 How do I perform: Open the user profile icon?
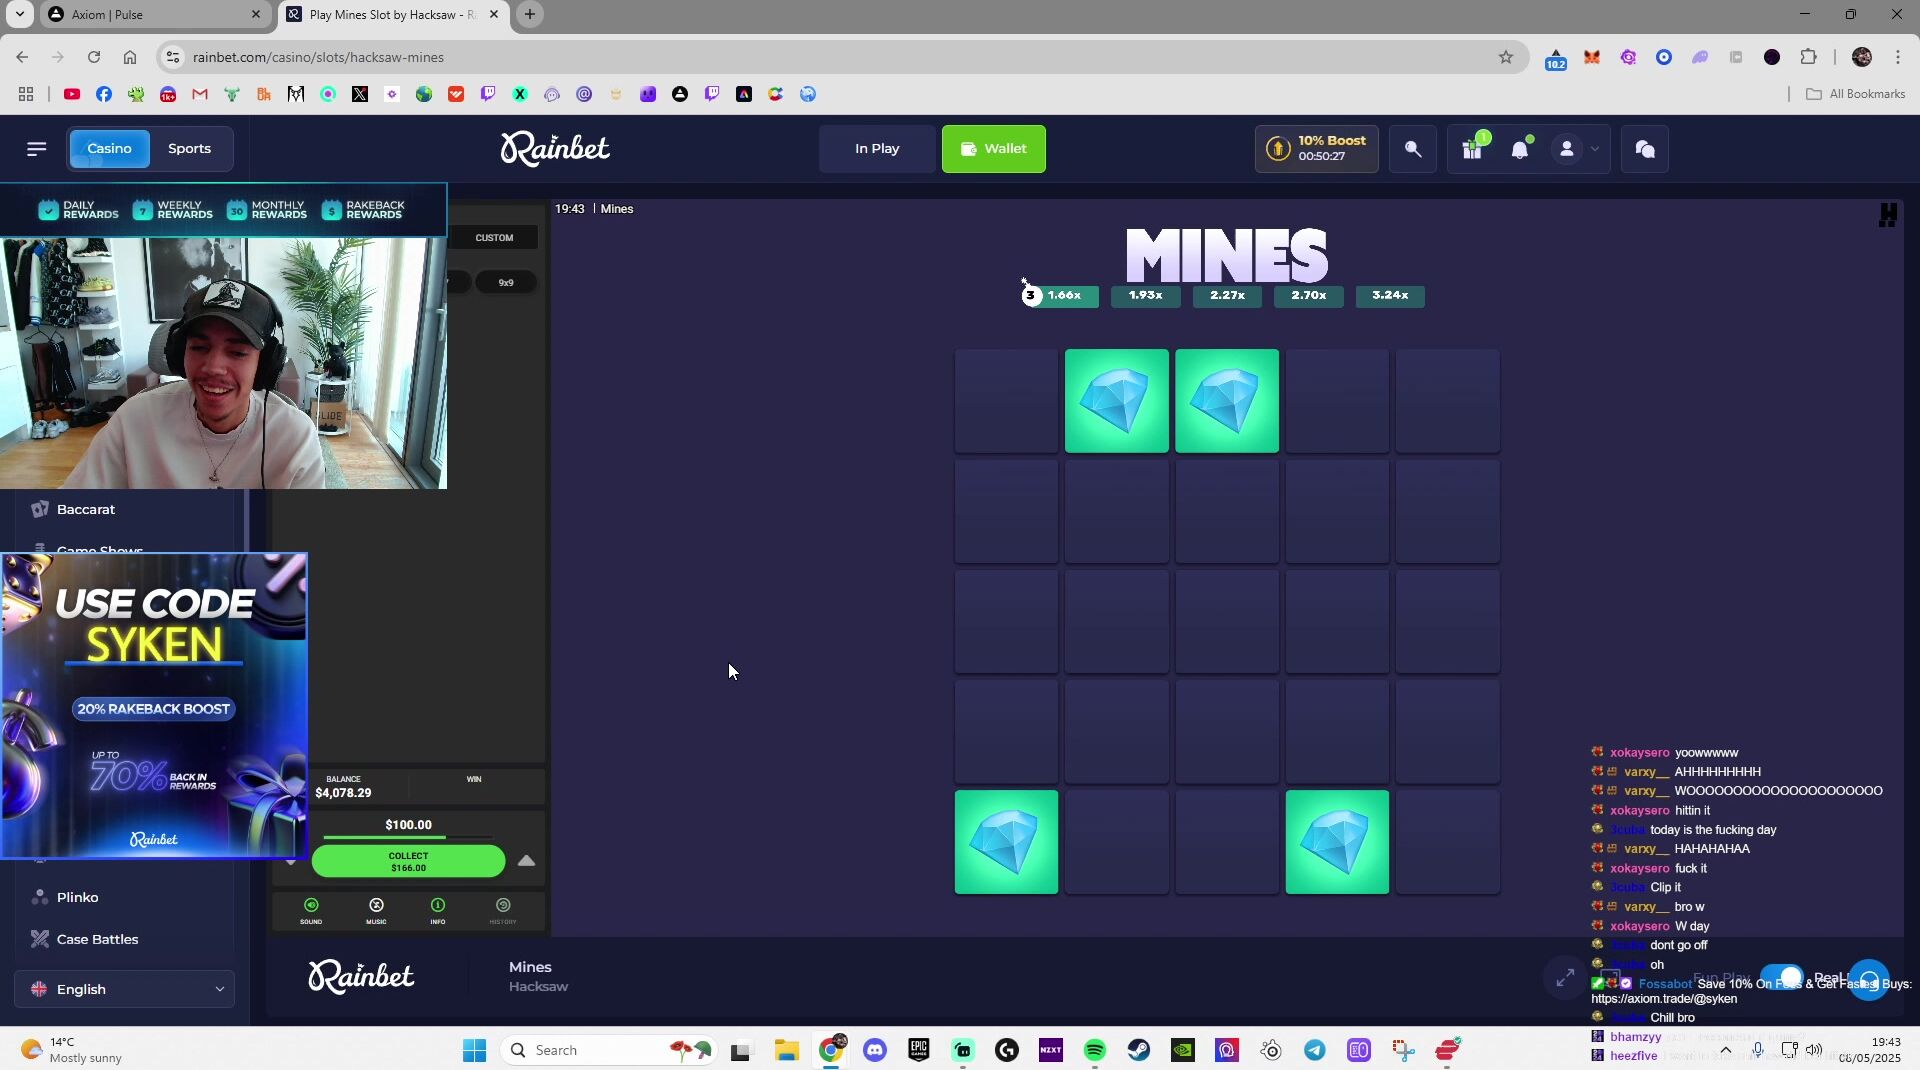pos(1567,149)
